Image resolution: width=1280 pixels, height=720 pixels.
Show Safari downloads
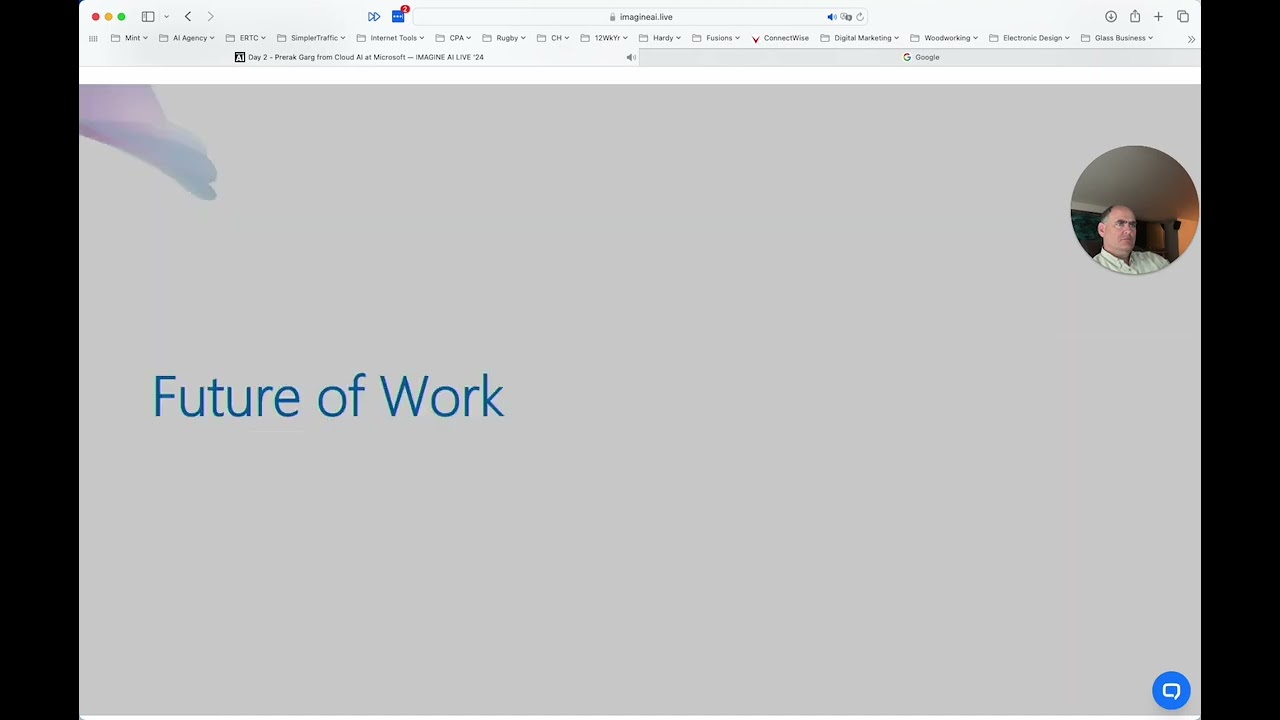coord(1111,17)
